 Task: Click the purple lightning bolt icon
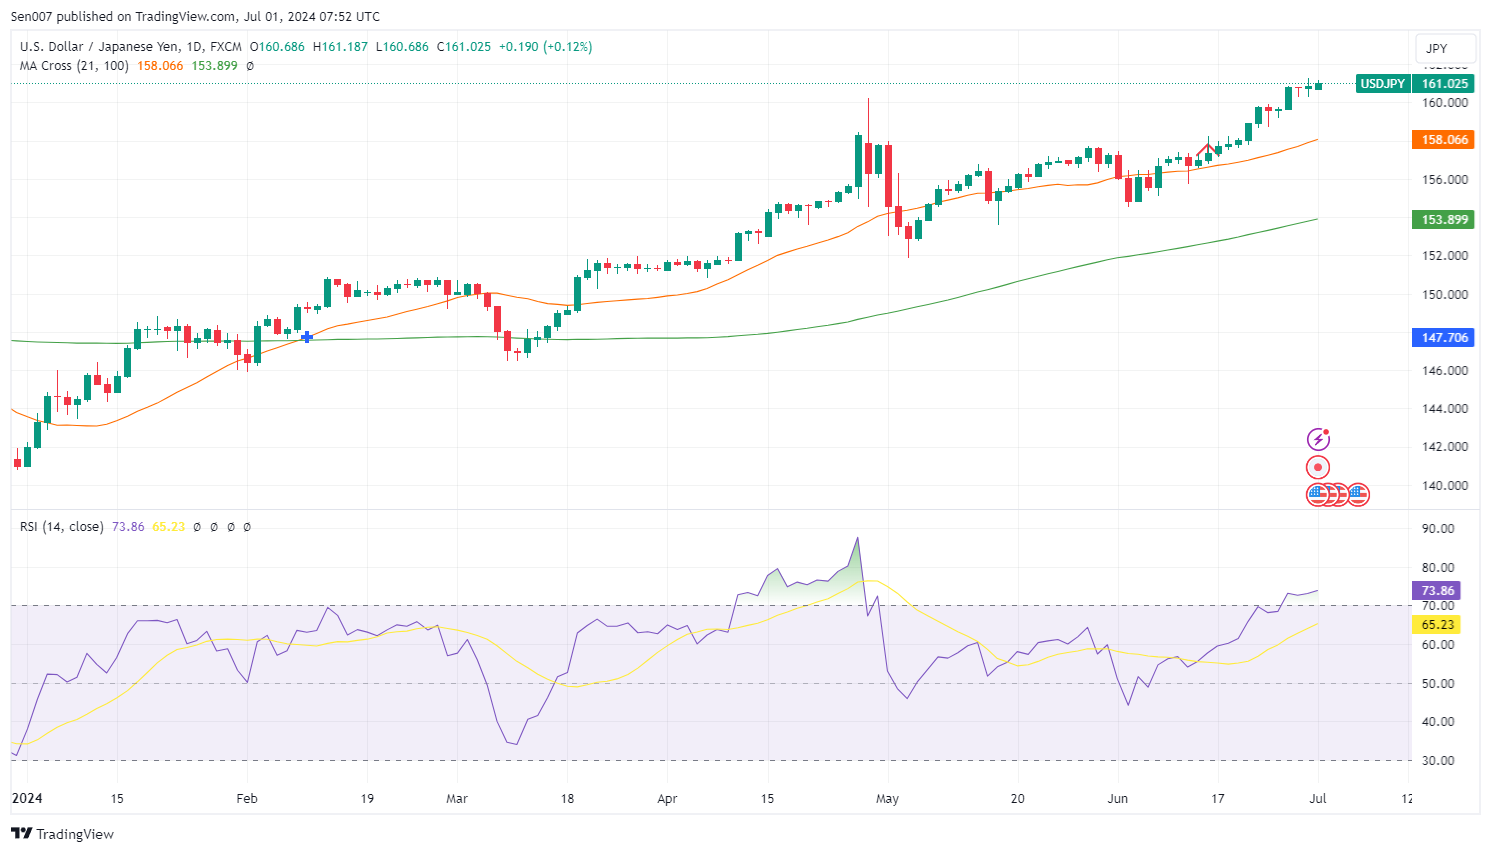tap(1318, 439)
